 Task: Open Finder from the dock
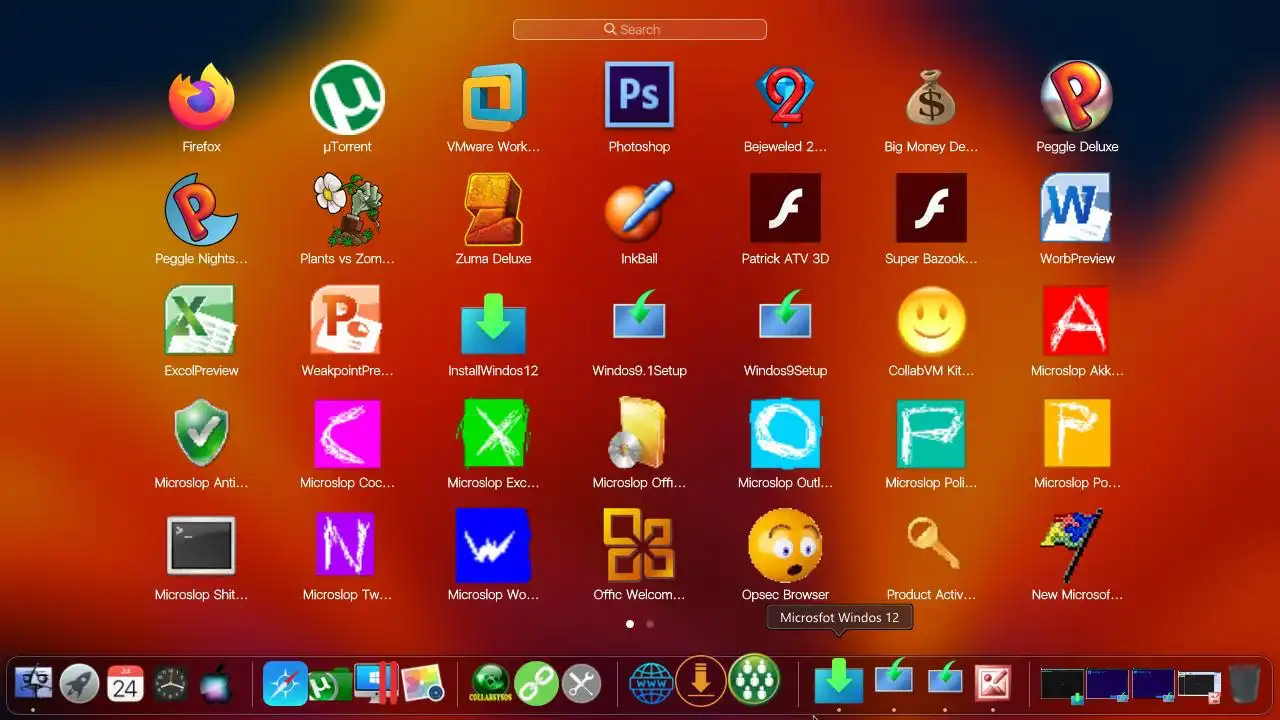coord(33,684)
